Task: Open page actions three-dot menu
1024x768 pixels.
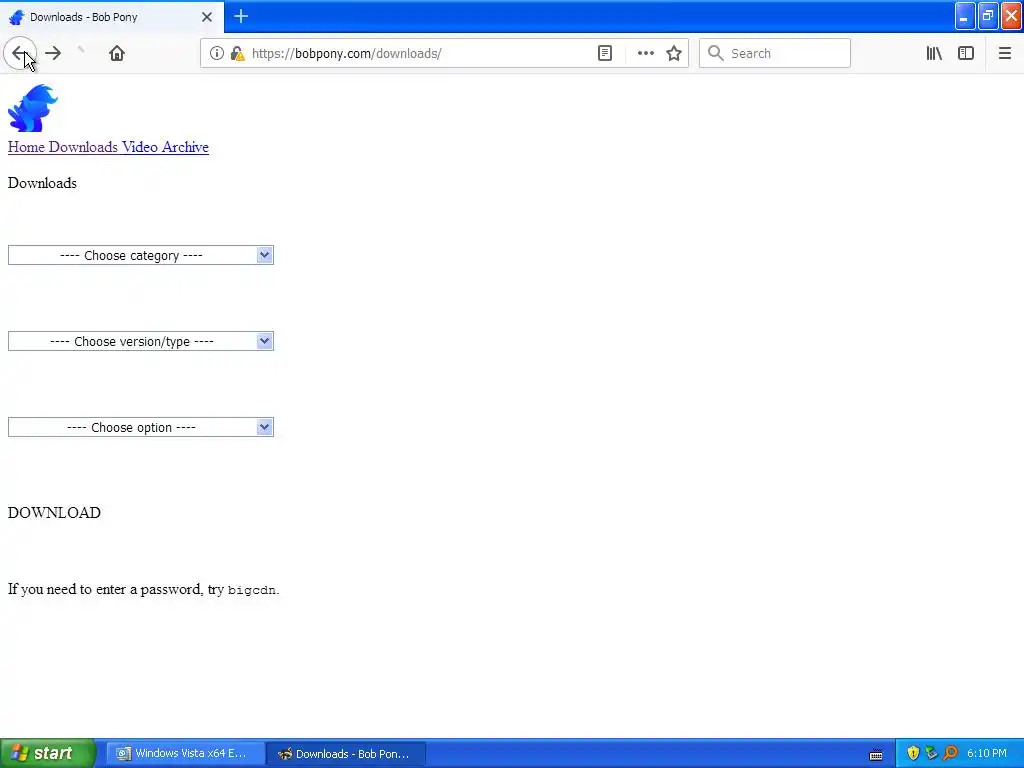Action: click(645, 53)
